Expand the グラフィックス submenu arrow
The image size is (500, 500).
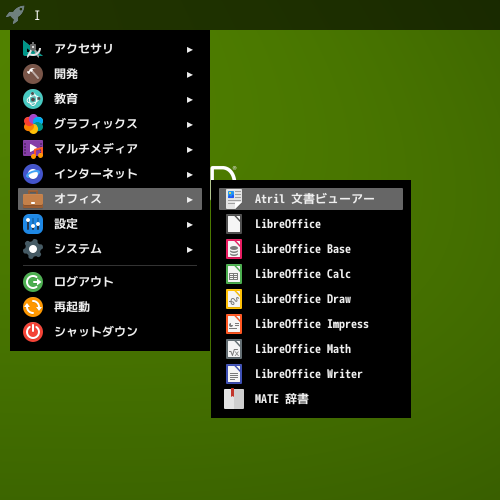coord(190,125)
